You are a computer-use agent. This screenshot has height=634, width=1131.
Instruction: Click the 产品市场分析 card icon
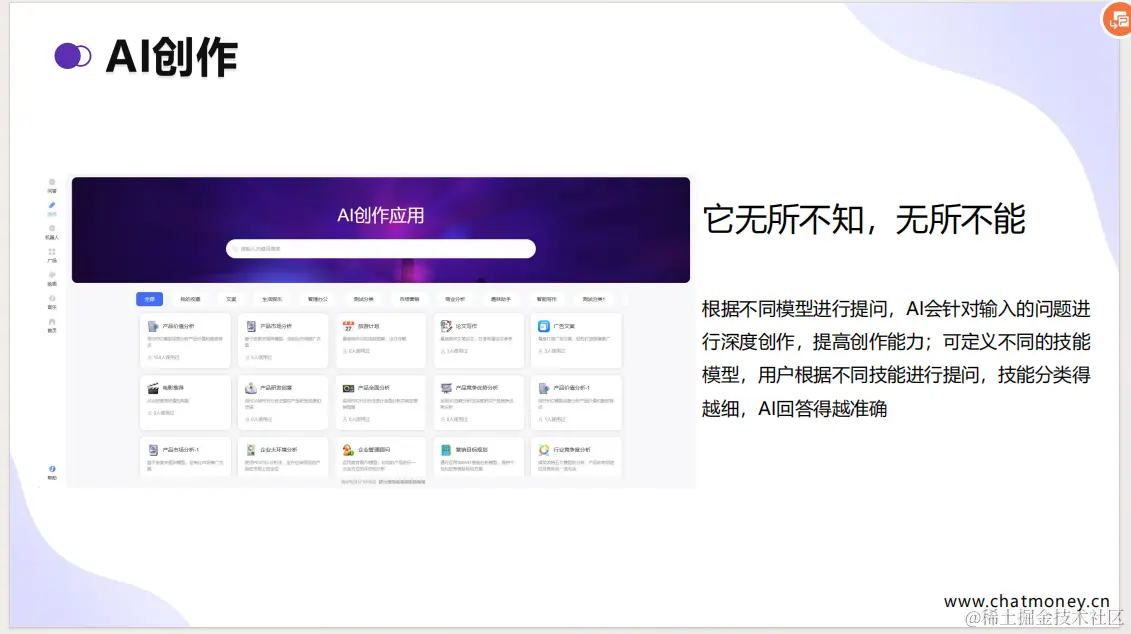[251, 327]
